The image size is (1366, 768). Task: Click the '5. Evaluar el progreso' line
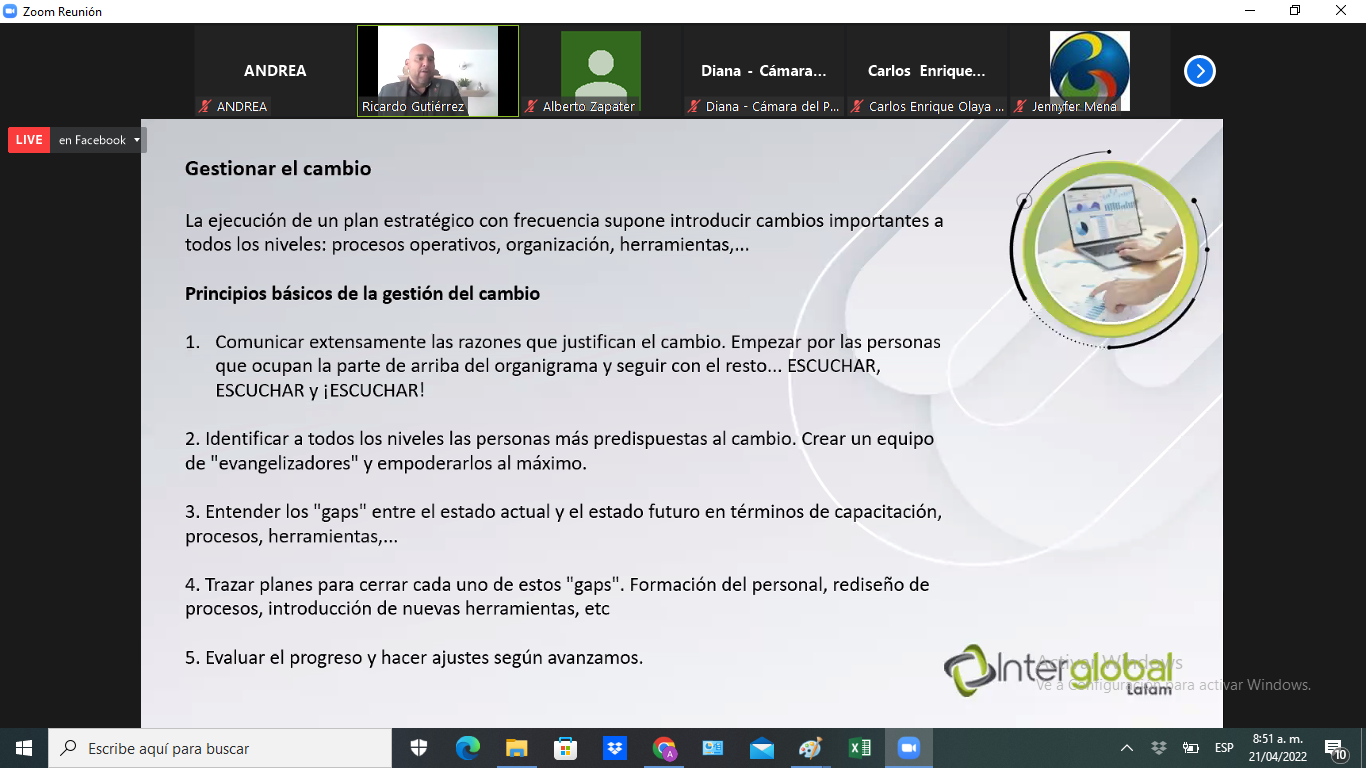[414, 657]
